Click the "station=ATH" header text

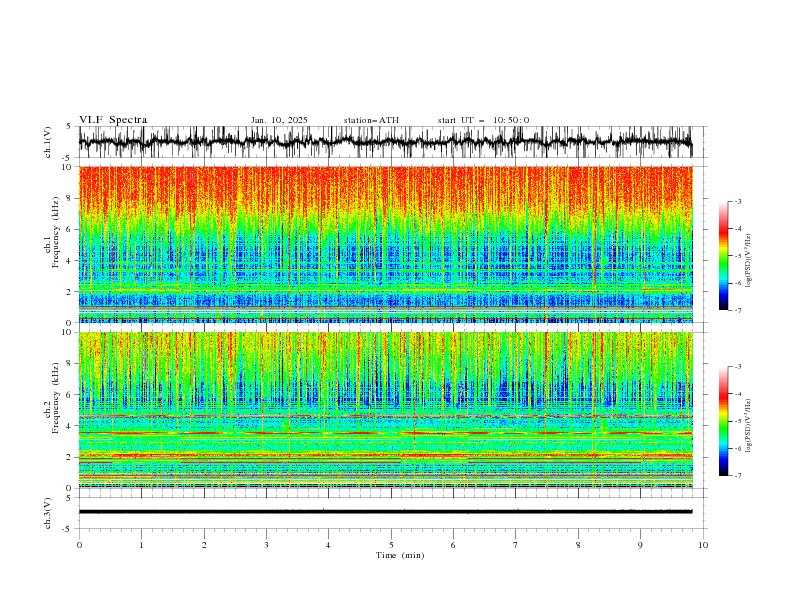(371, 120)
